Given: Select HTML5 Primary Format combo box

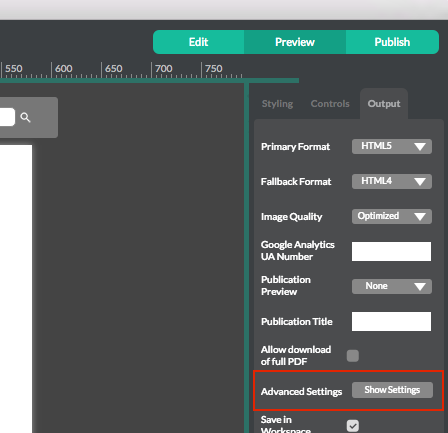Looking at the screenshot, I should 392,147.
